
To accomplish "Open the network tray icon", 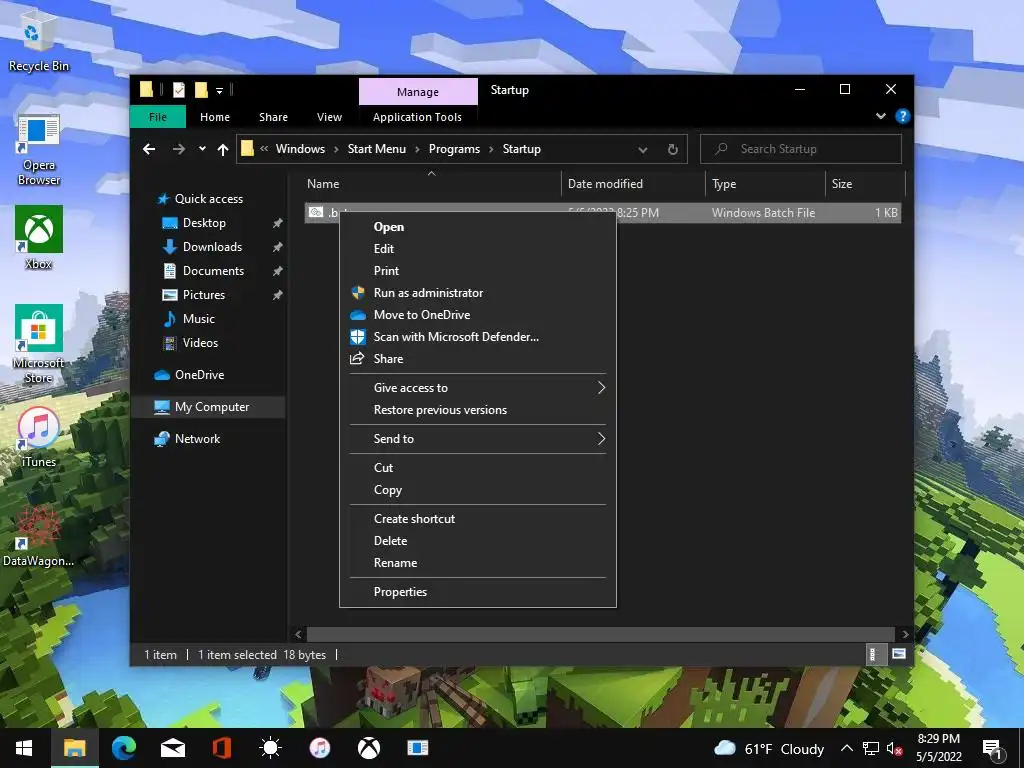I will [x=871, y=748].
